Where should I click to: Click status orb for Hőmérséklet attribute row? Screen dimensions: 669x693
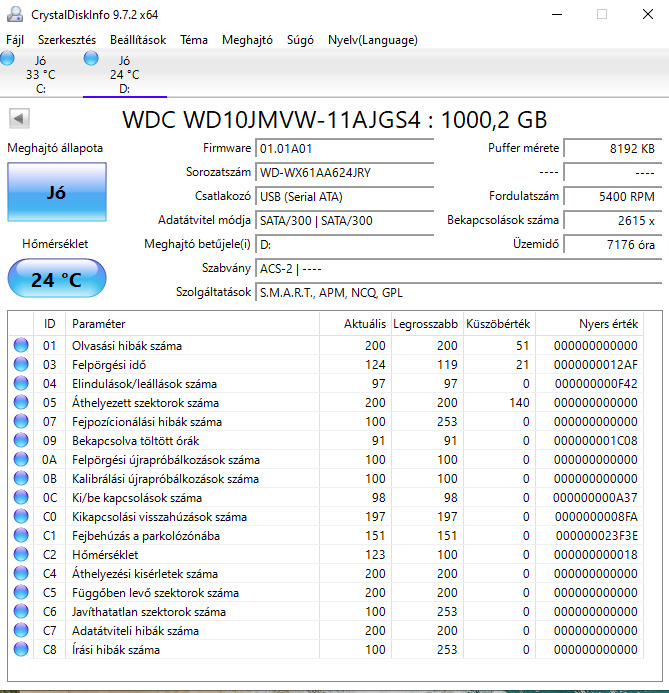tap(21, 554)
